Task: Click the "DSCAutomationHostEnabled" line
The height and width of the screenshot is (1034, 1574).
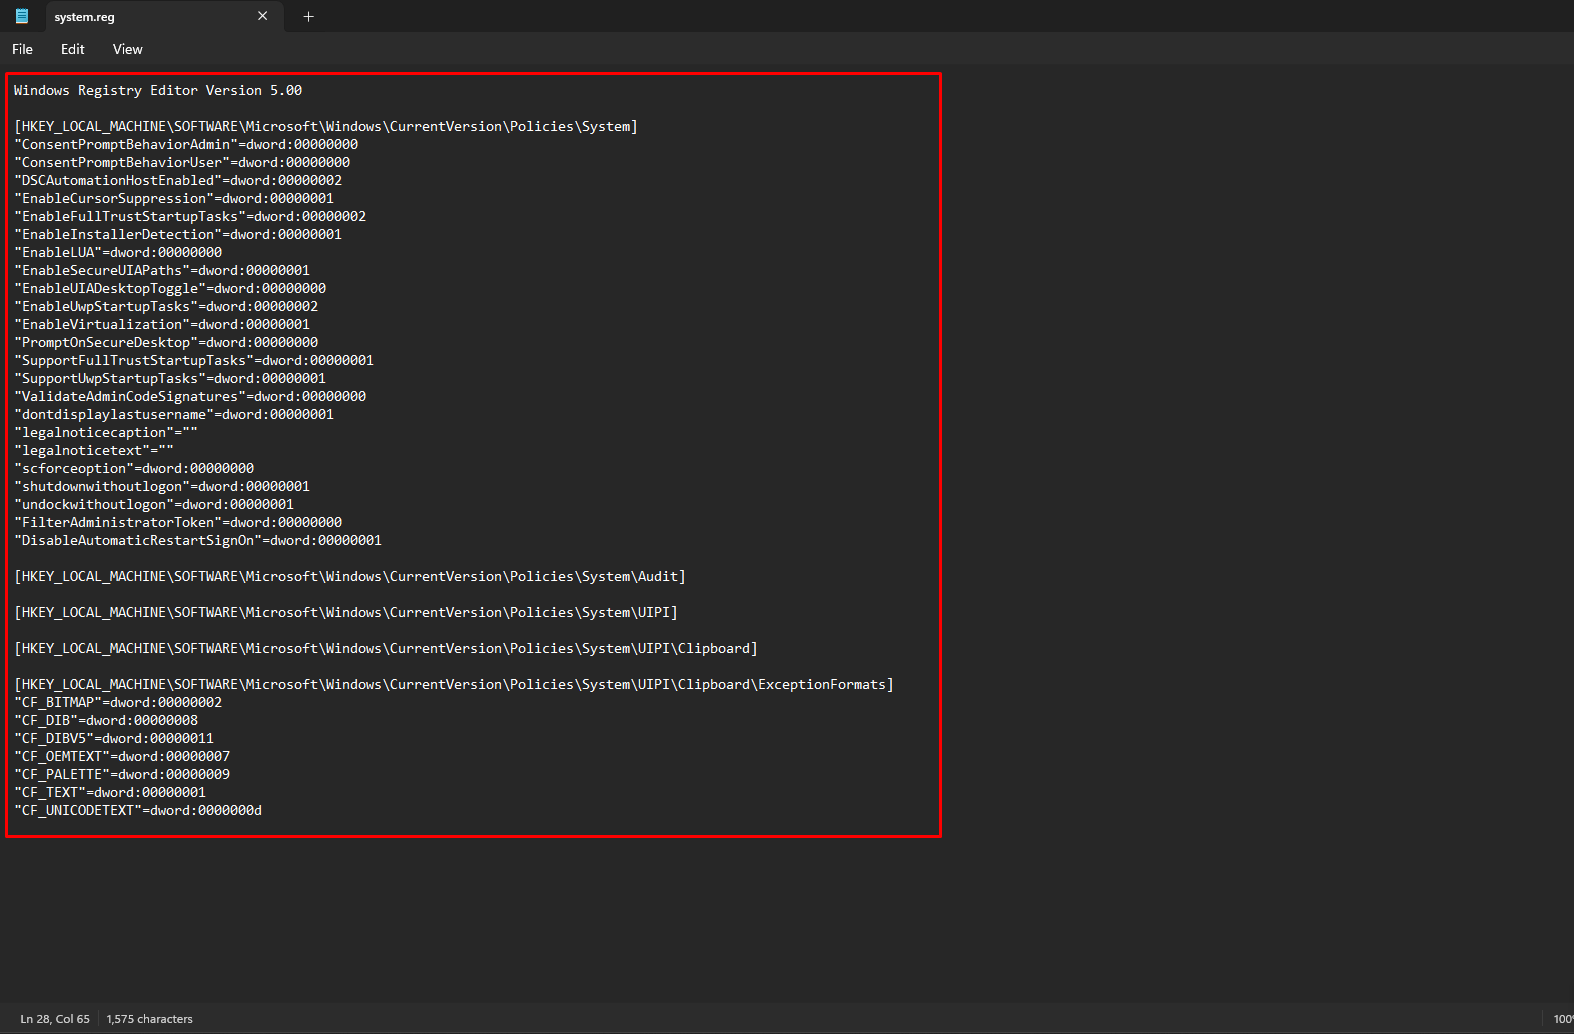Action: click(178, 180)
